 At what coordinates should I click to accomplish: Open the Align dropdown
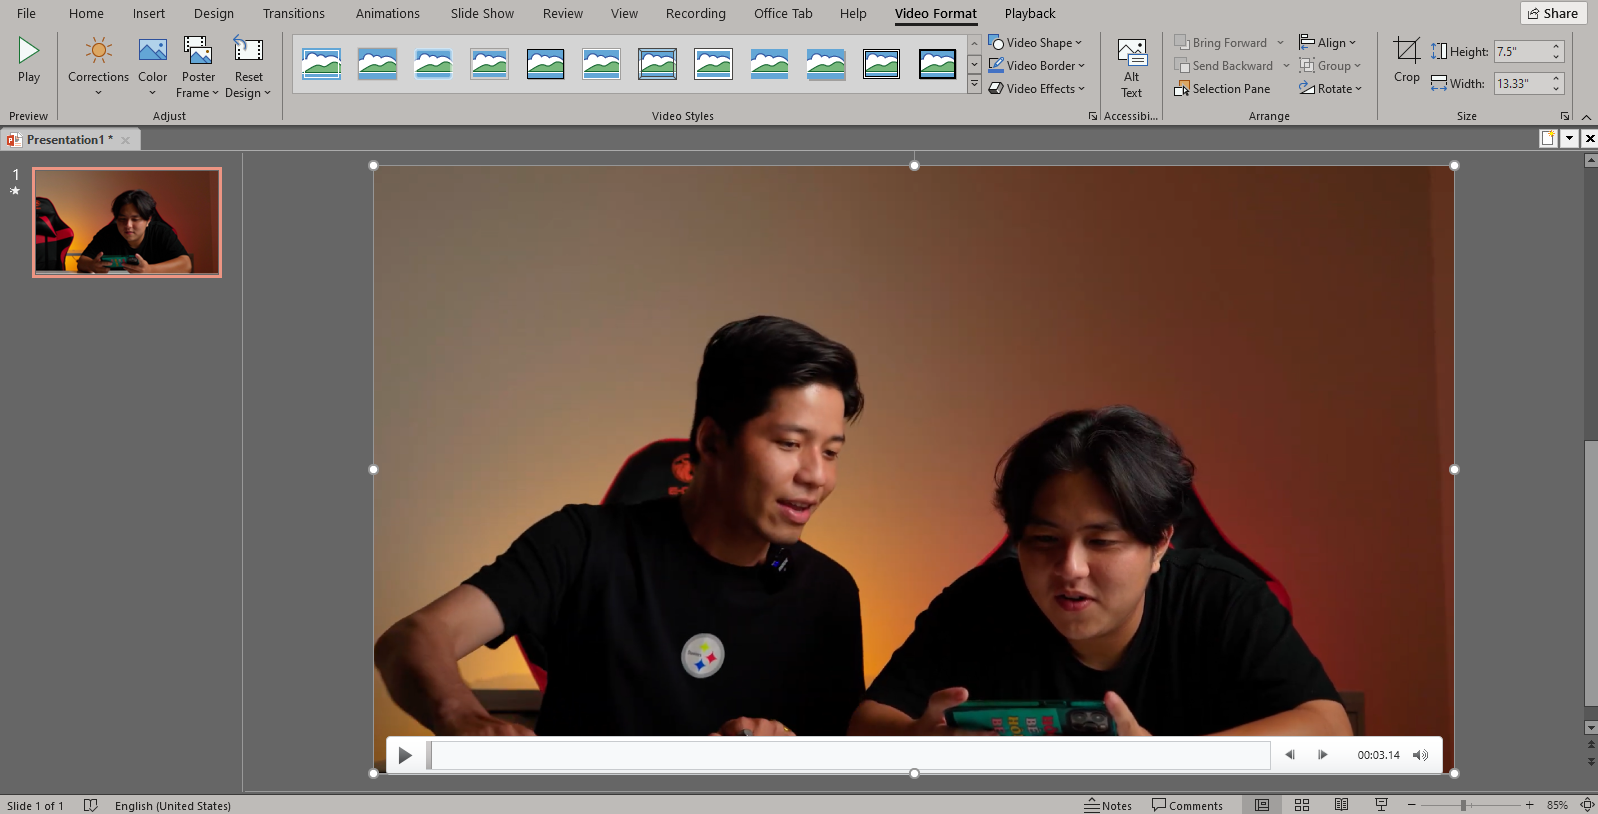[1327, 43]
